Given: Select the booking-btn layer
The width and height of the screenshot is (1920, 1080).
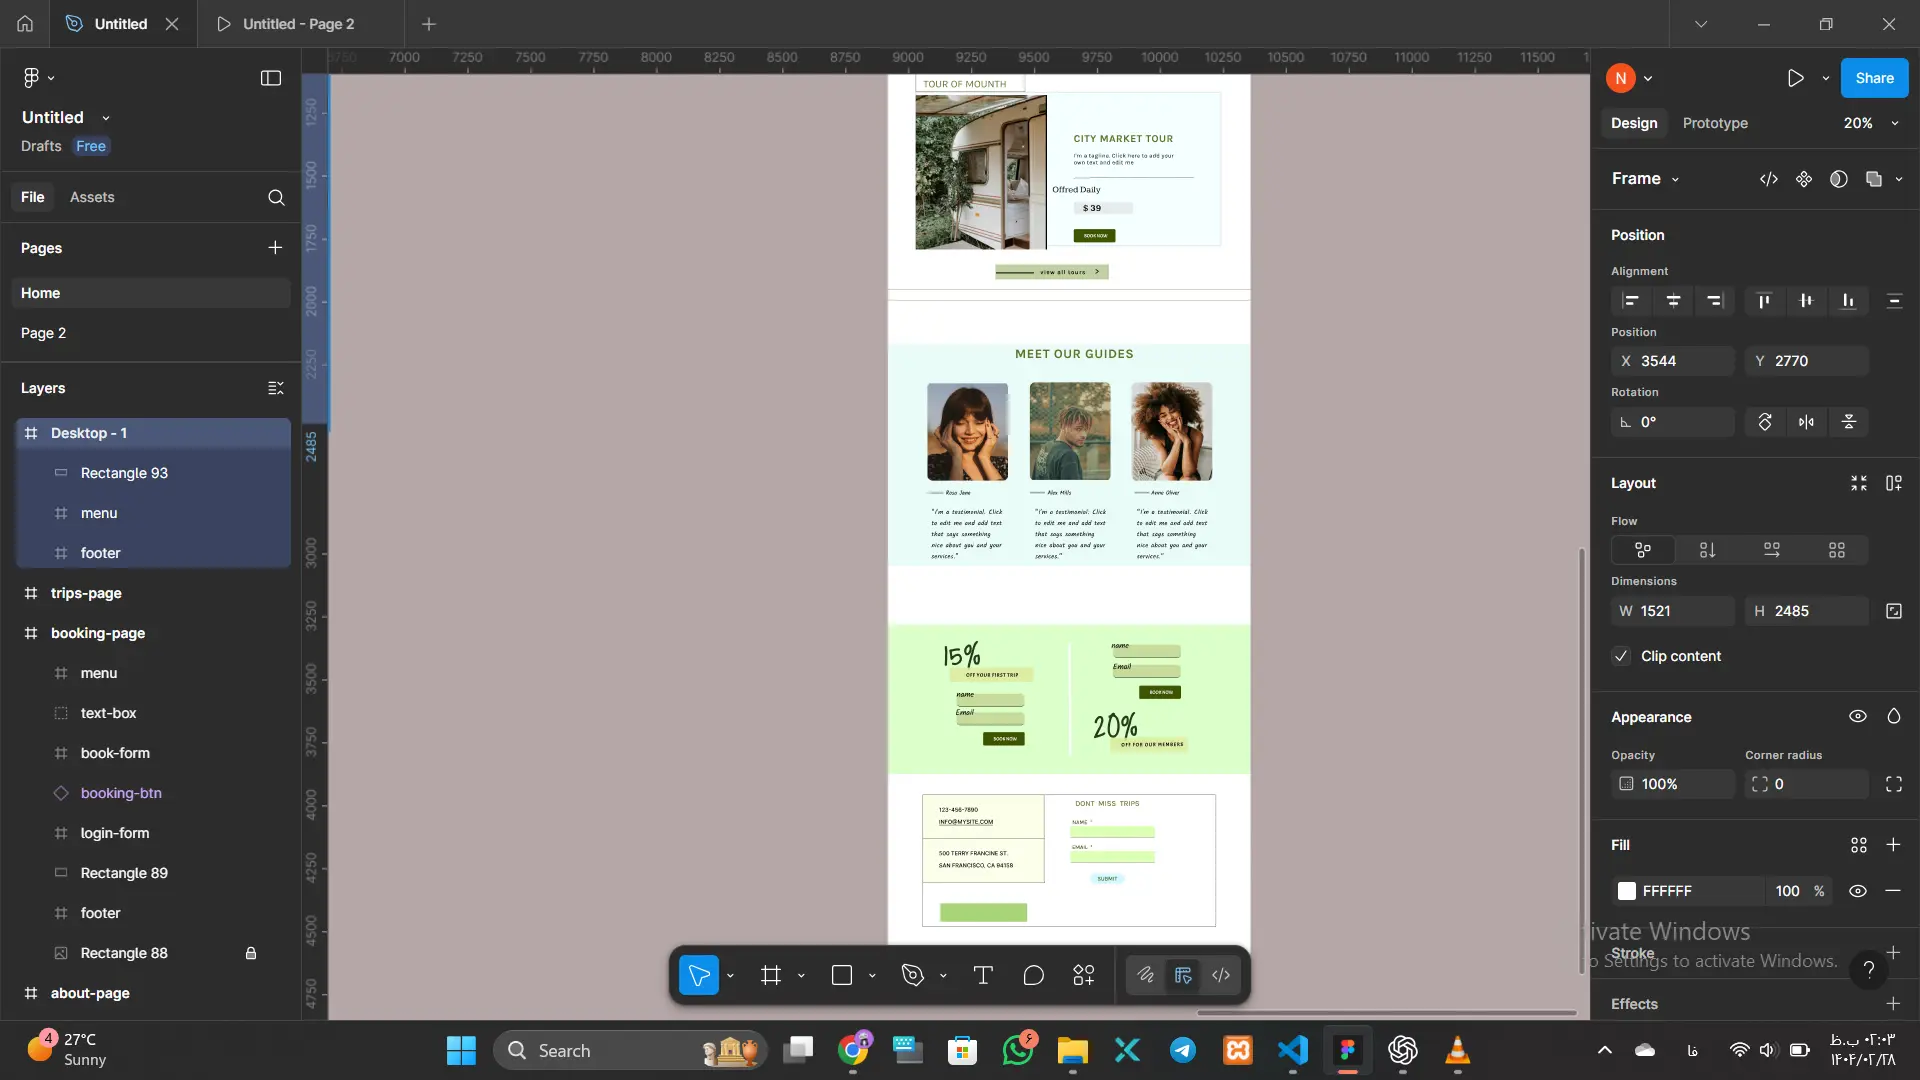Looking at the screenshot, I should coord(121,793).
